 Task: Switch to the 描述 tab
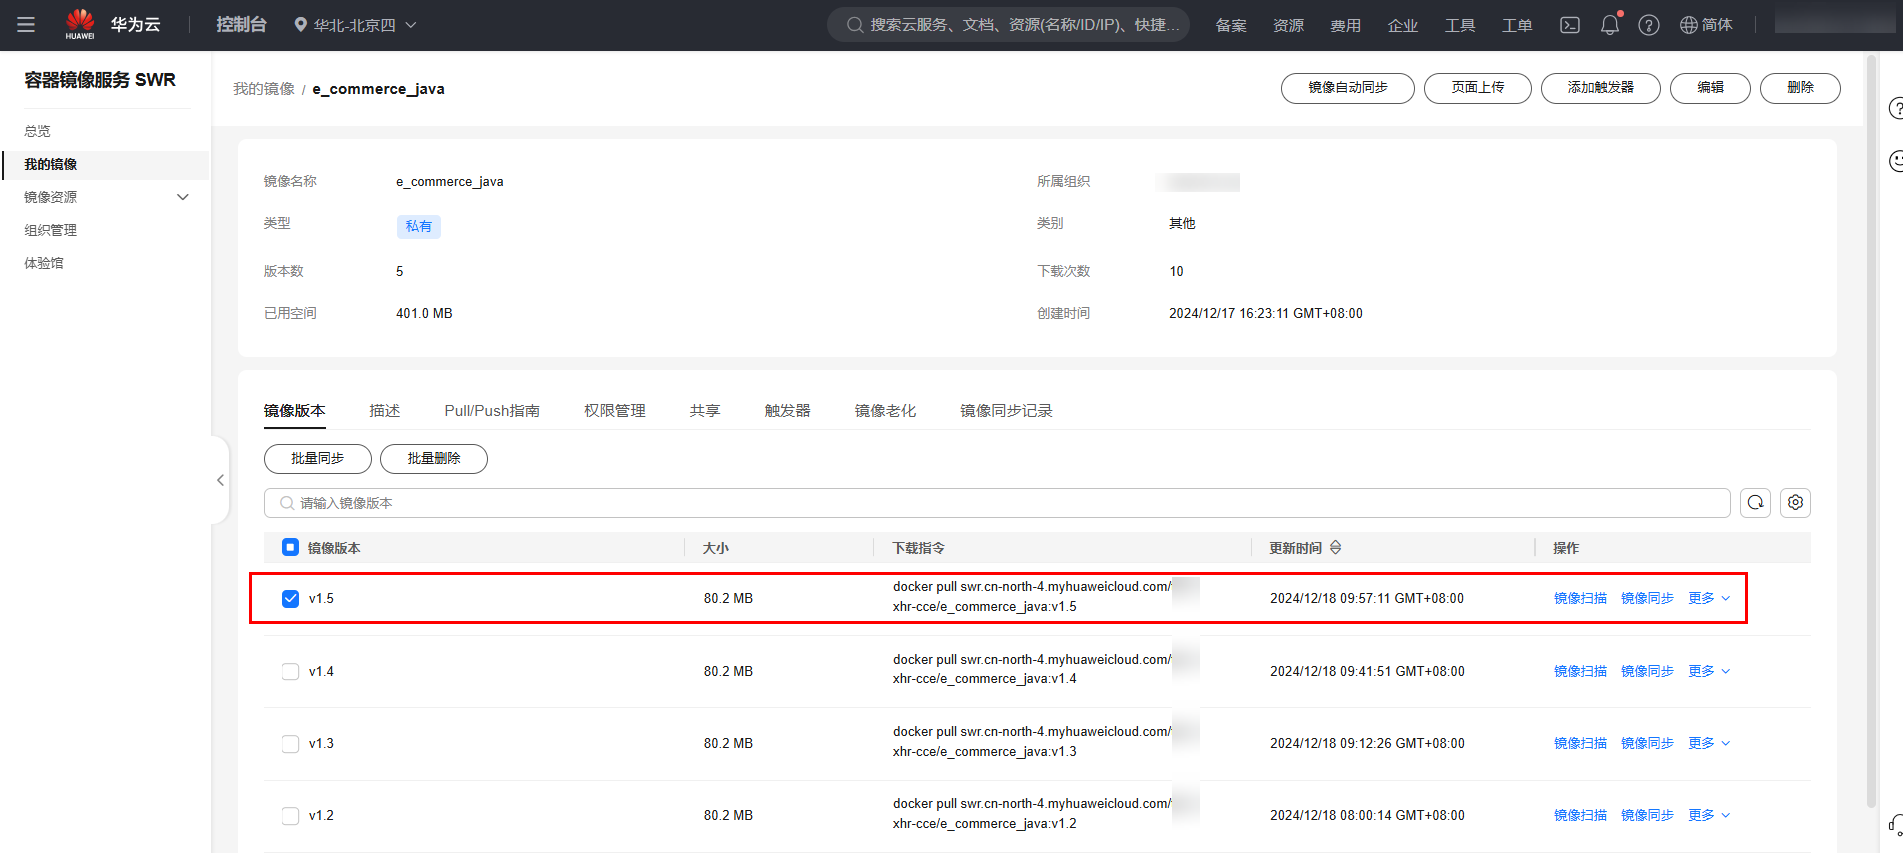[385, 411]
